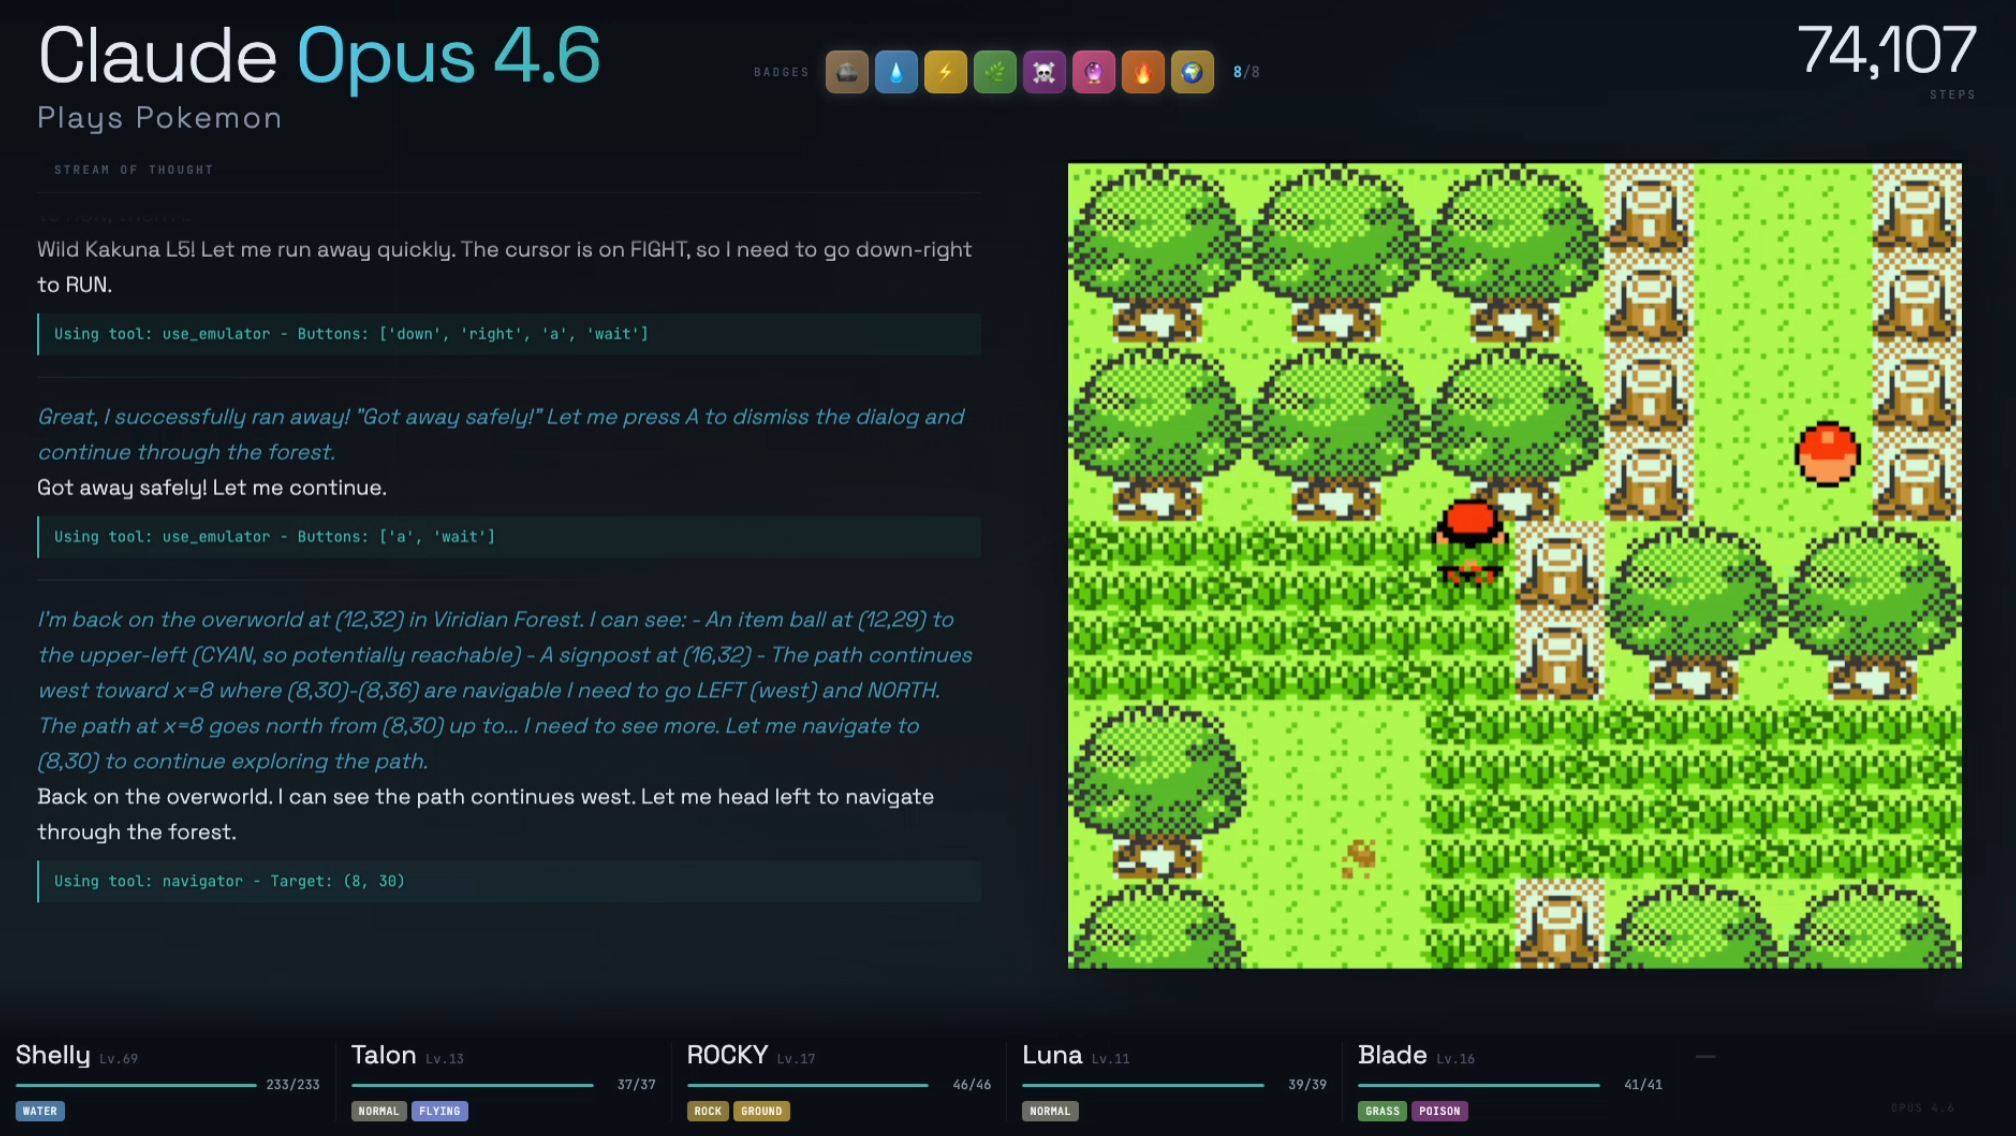Click the POISON type tag under Blade
The height and width of the screenshot is (1136, 2016).
(x=1439, y=1111)
